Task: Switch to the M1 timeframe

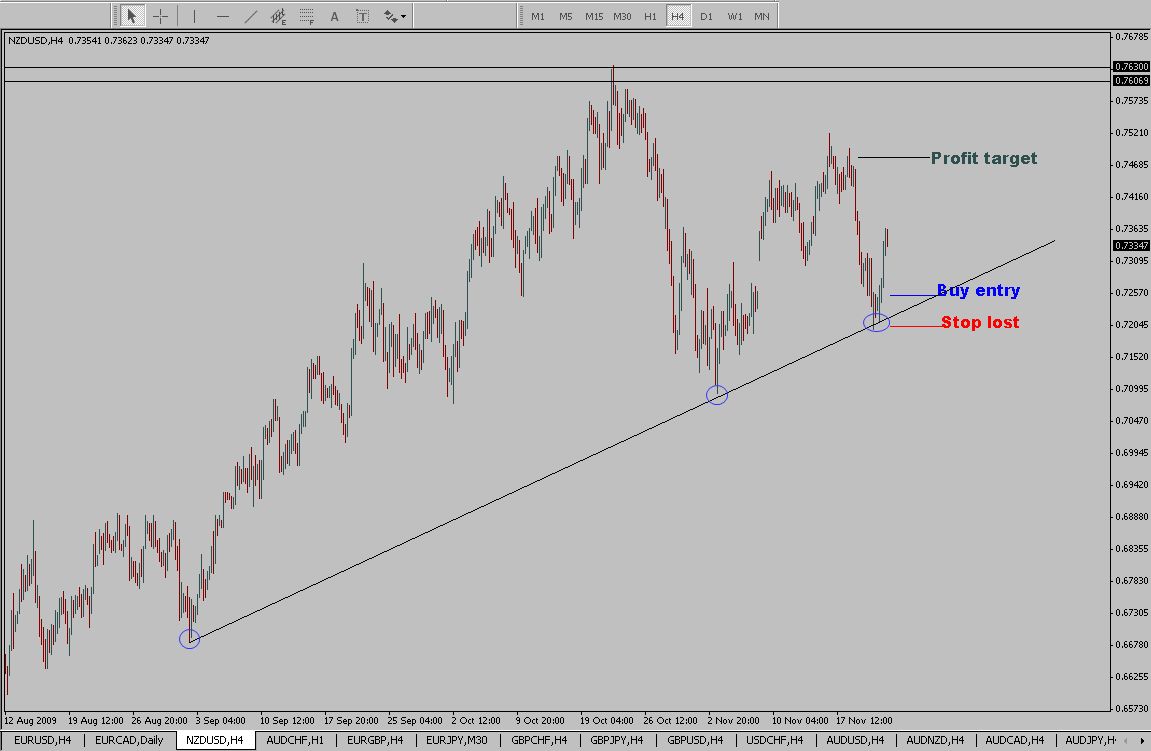Action: (x=538, y=16)
